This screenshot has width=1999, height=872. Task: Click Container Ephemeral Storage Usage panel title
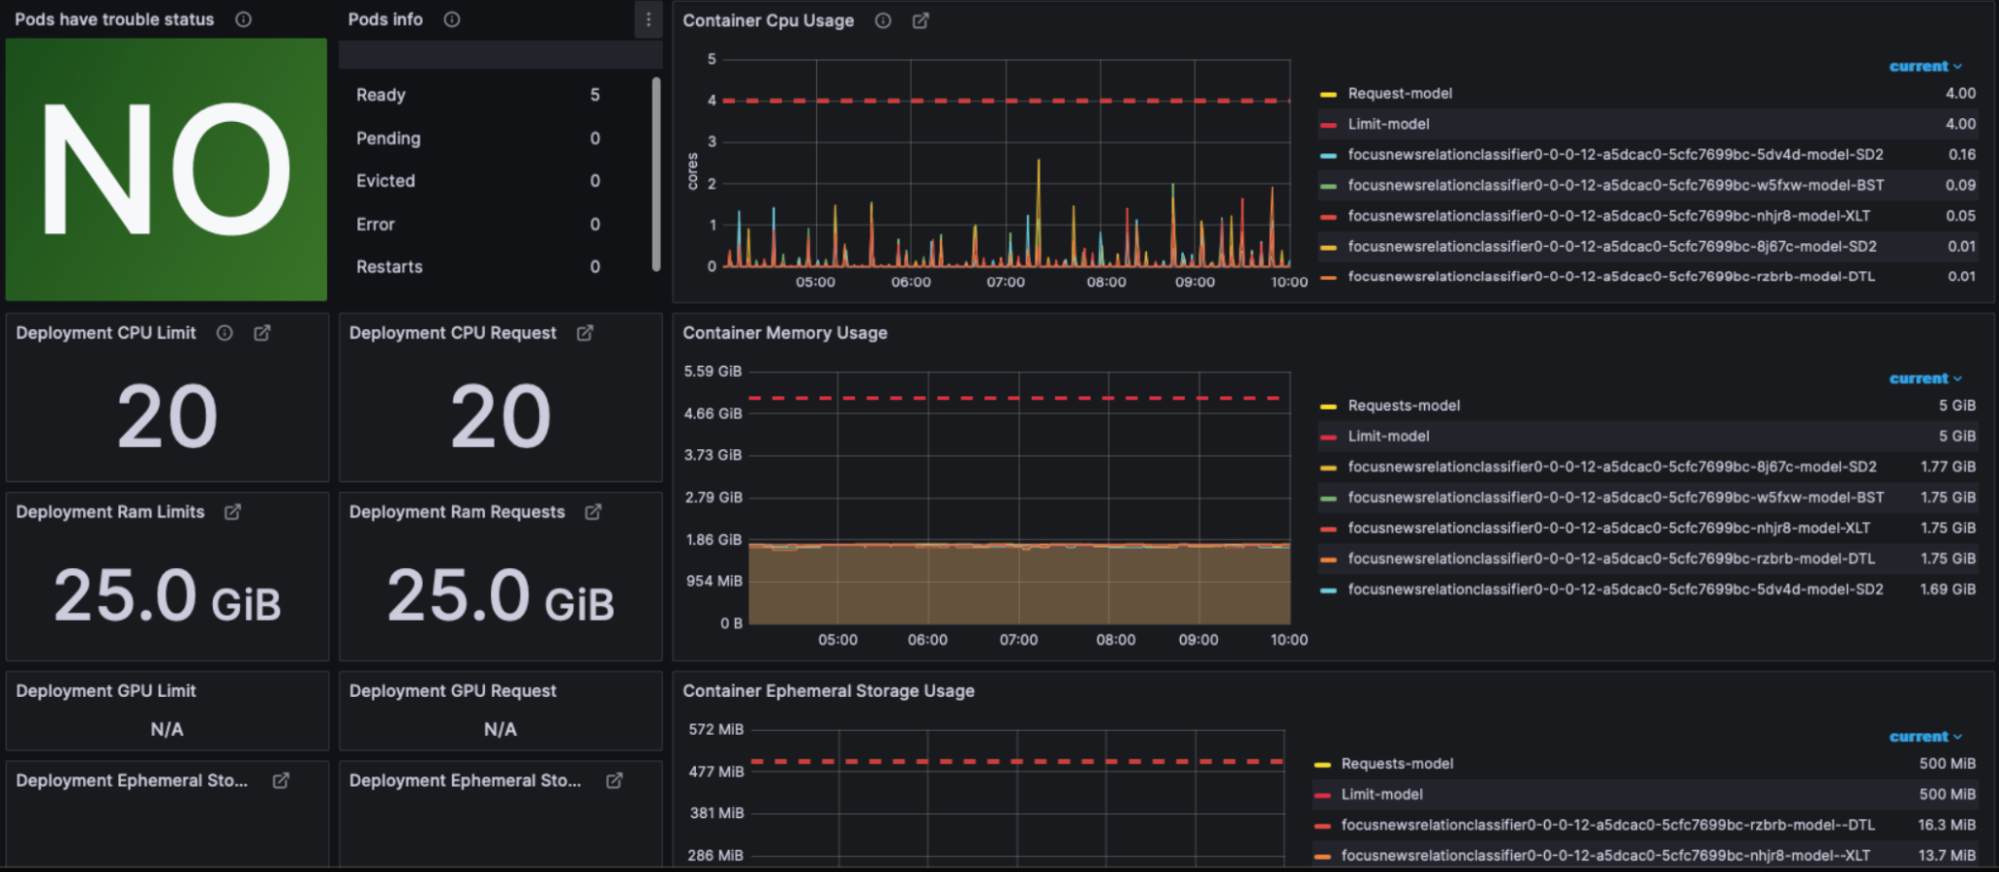pos(828,691)
